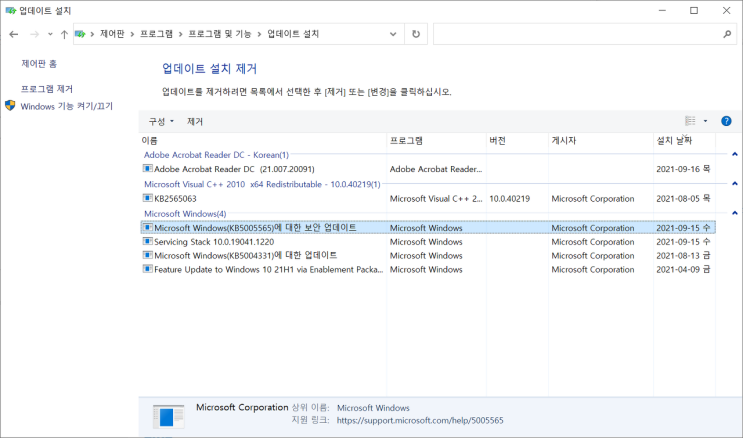This screenshot has height=438, width=743.
Task: Click the icon of the KB5005565 update
Action: (x=148, y=228)
